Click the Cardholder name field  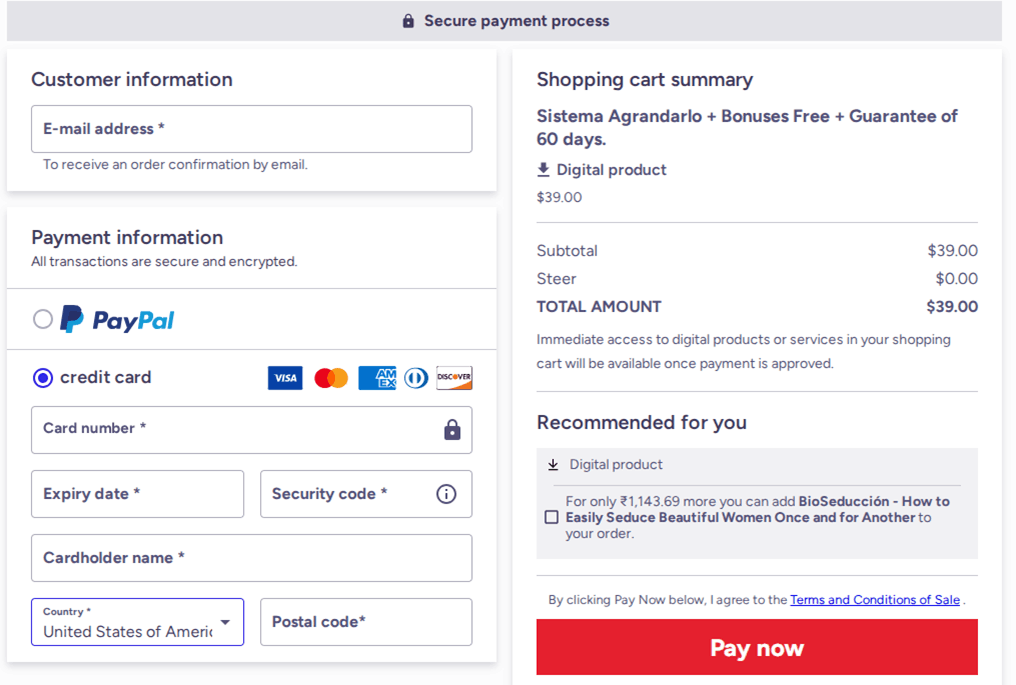[x=251, y=558]
